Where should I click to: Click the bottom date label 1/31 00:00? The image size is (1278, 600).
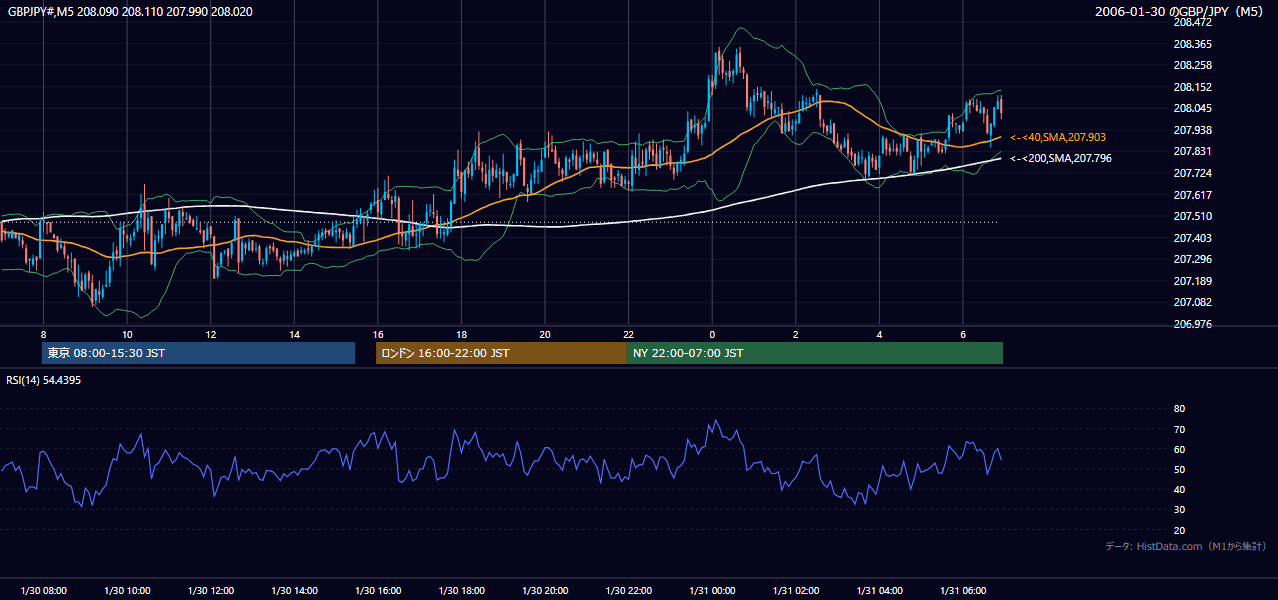coord(712,591)
